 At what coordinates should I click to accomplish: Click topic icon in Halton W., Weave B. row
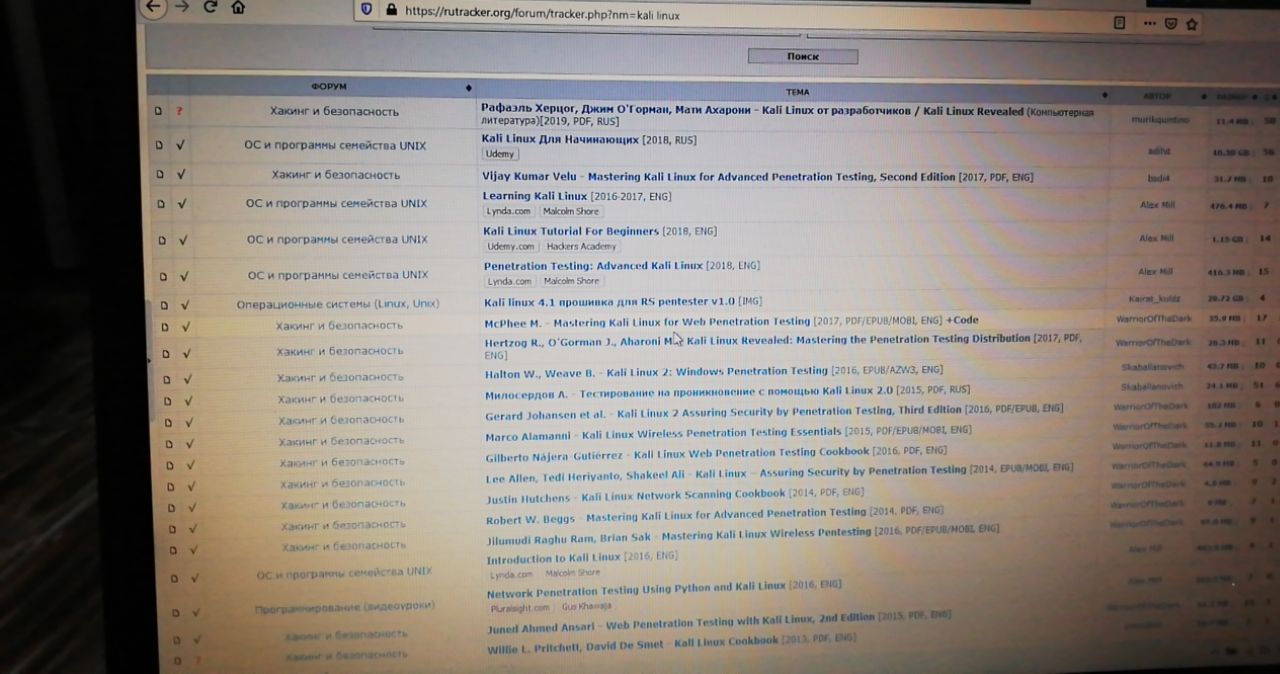pyautogui.click(x=166, y=380)
